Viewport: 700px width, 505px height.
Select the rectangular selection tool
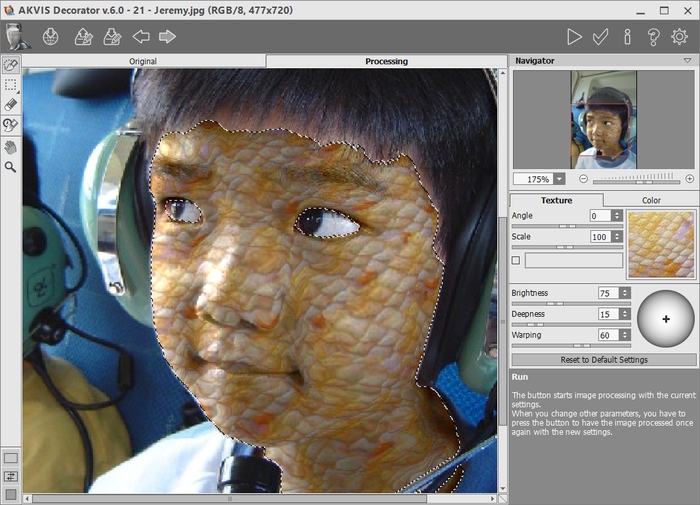(x=10, y=85)
